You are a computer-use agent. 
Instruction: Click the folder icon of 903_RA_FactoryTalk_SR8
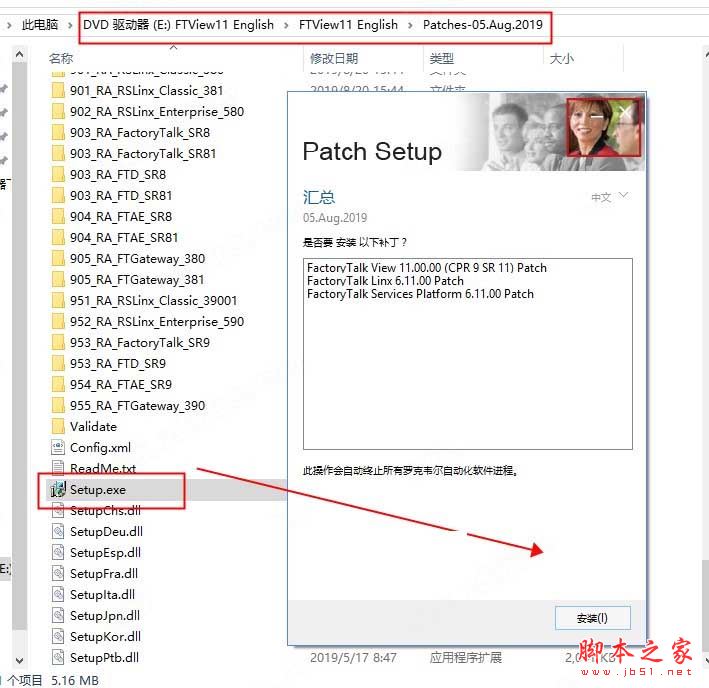tap(58, 132)
